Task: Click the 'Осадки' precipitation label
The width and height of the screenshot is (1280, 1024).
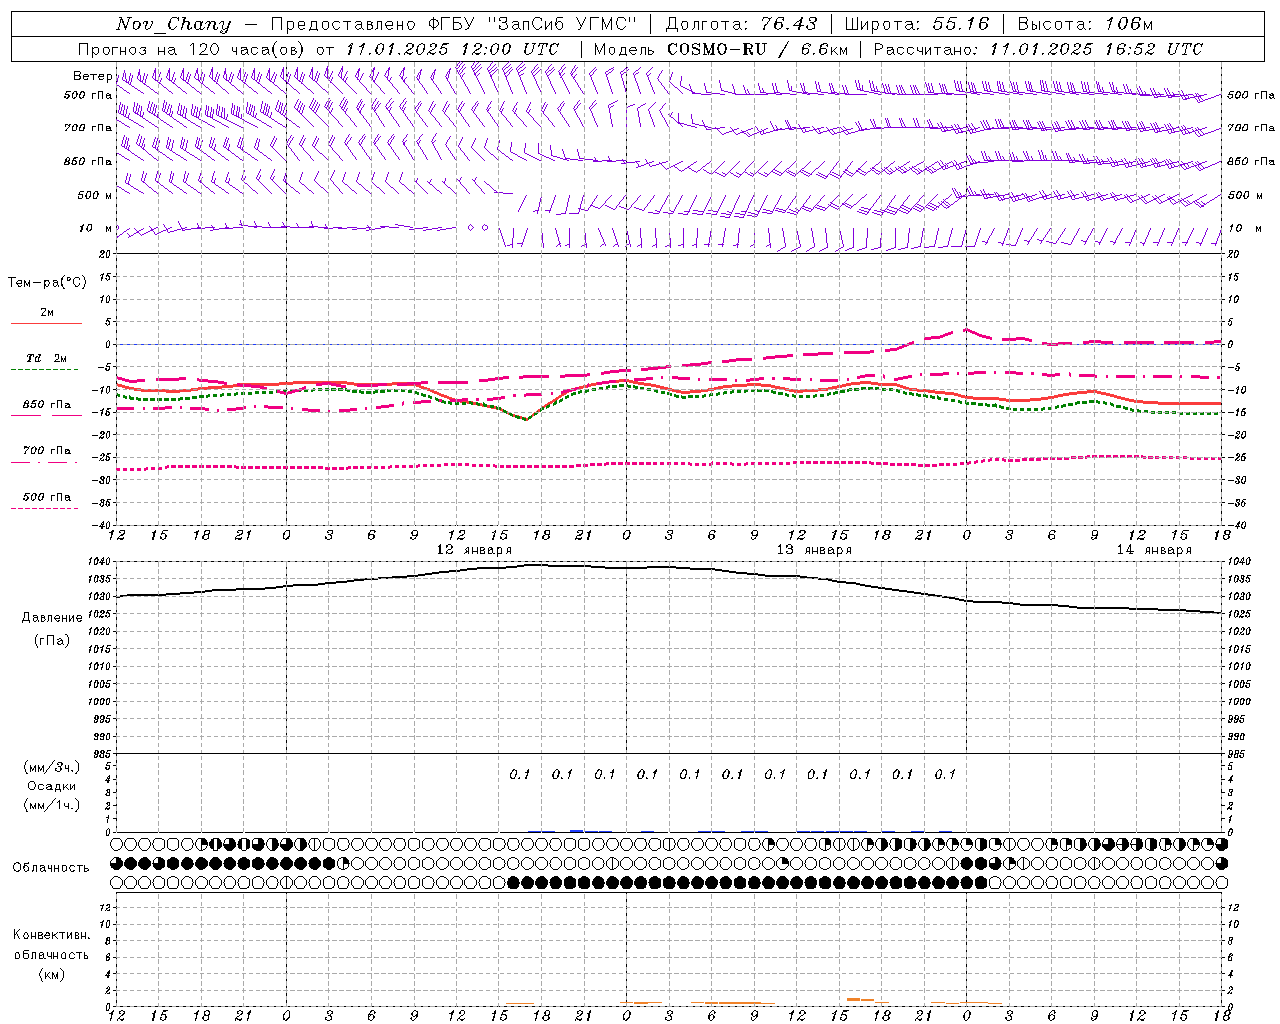Action: [52, 786]
